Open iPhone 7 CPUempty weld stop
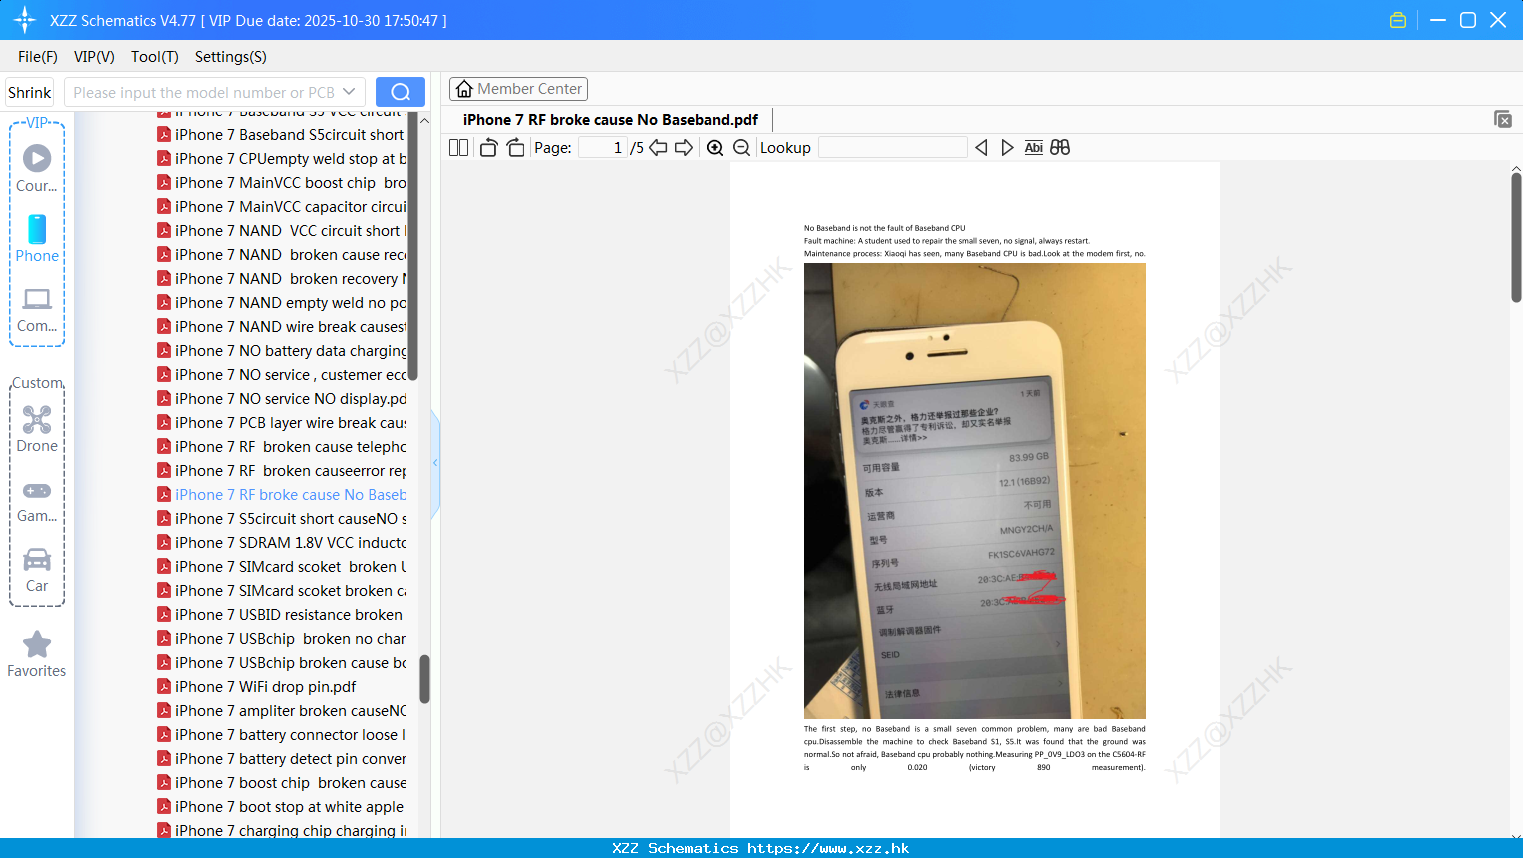This screenshot has height=858, width=1523. point(282,159)
